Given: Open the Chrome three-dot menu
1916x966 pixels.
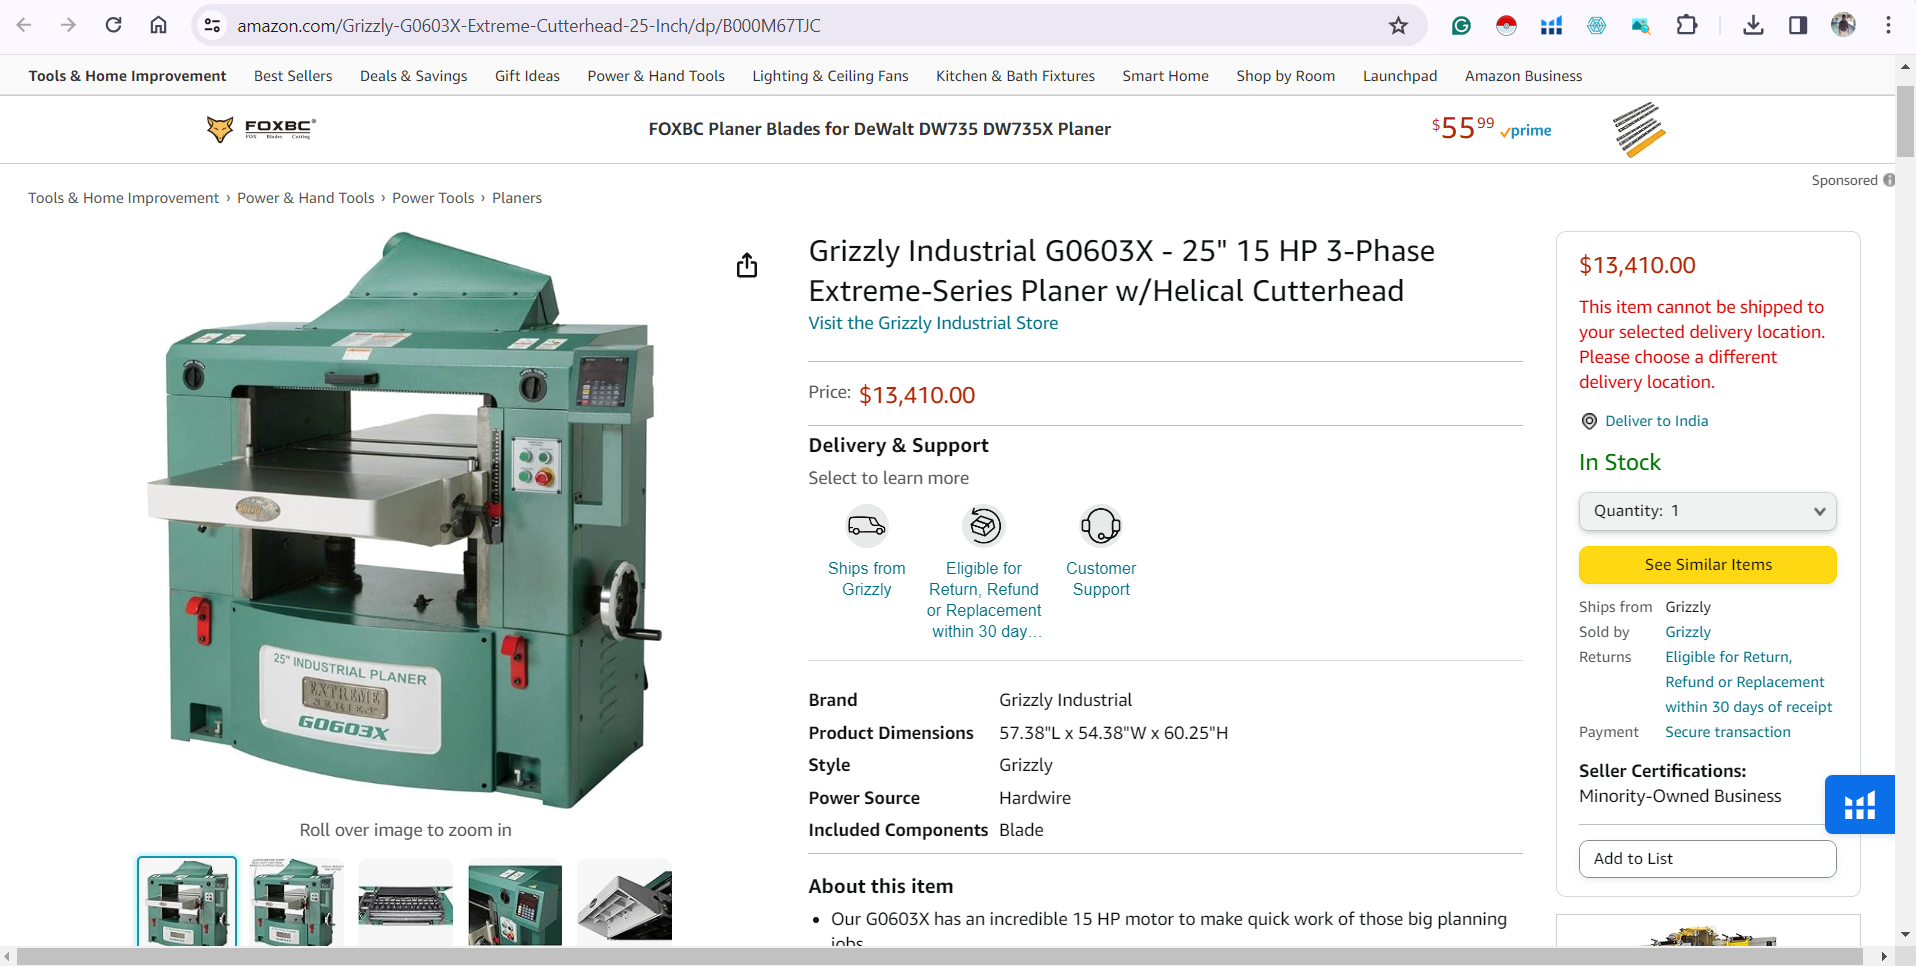Looking at the screenshot, I should click(1888, 25).
